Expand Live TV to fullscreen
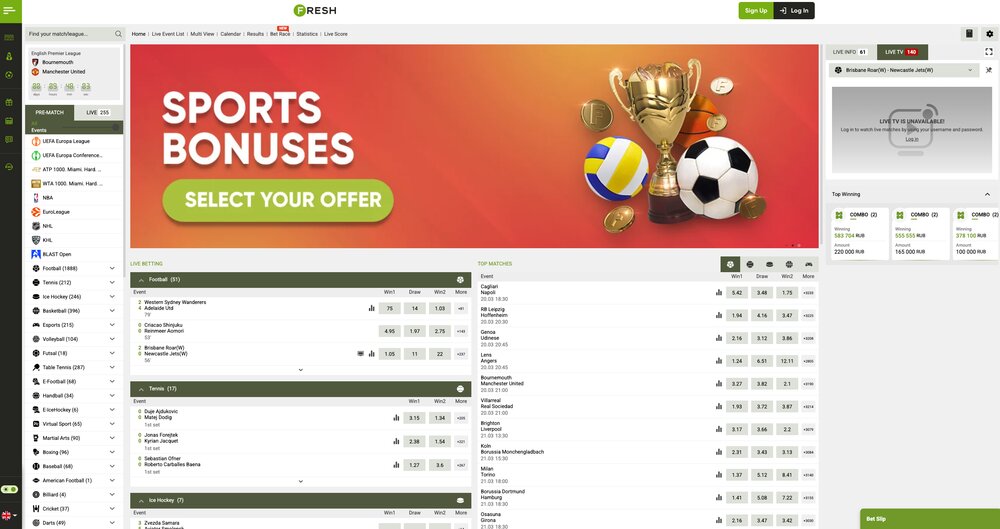 click(x=989, y=52)
